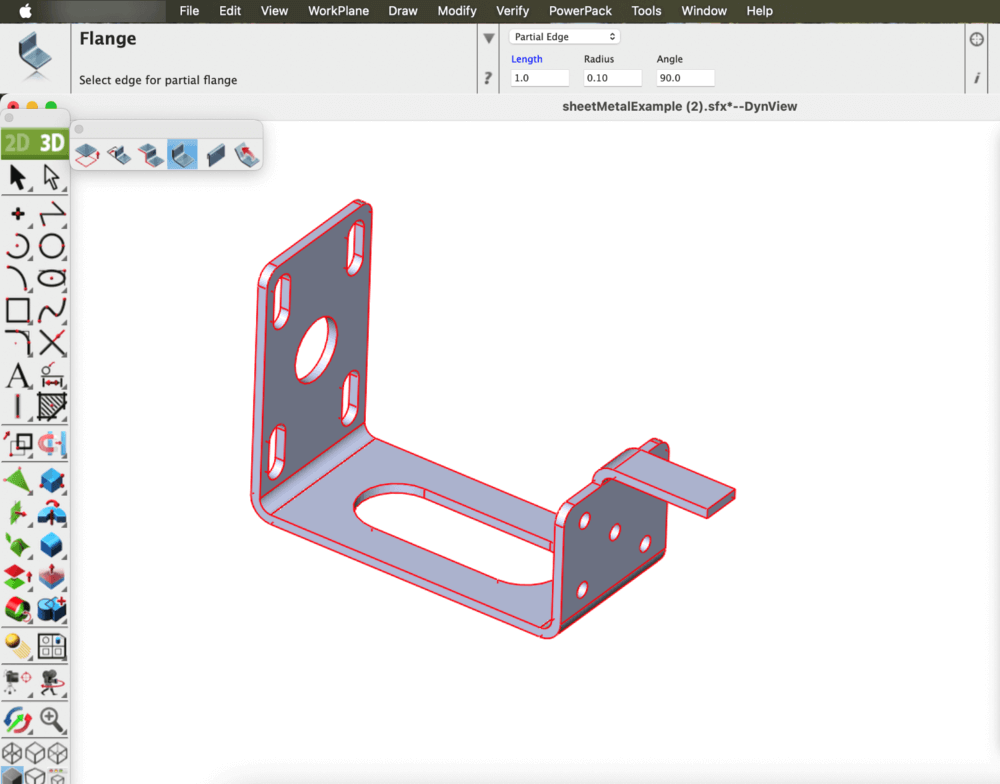
Task: Open the WorkPlane menu
Action: coord(338,11)
